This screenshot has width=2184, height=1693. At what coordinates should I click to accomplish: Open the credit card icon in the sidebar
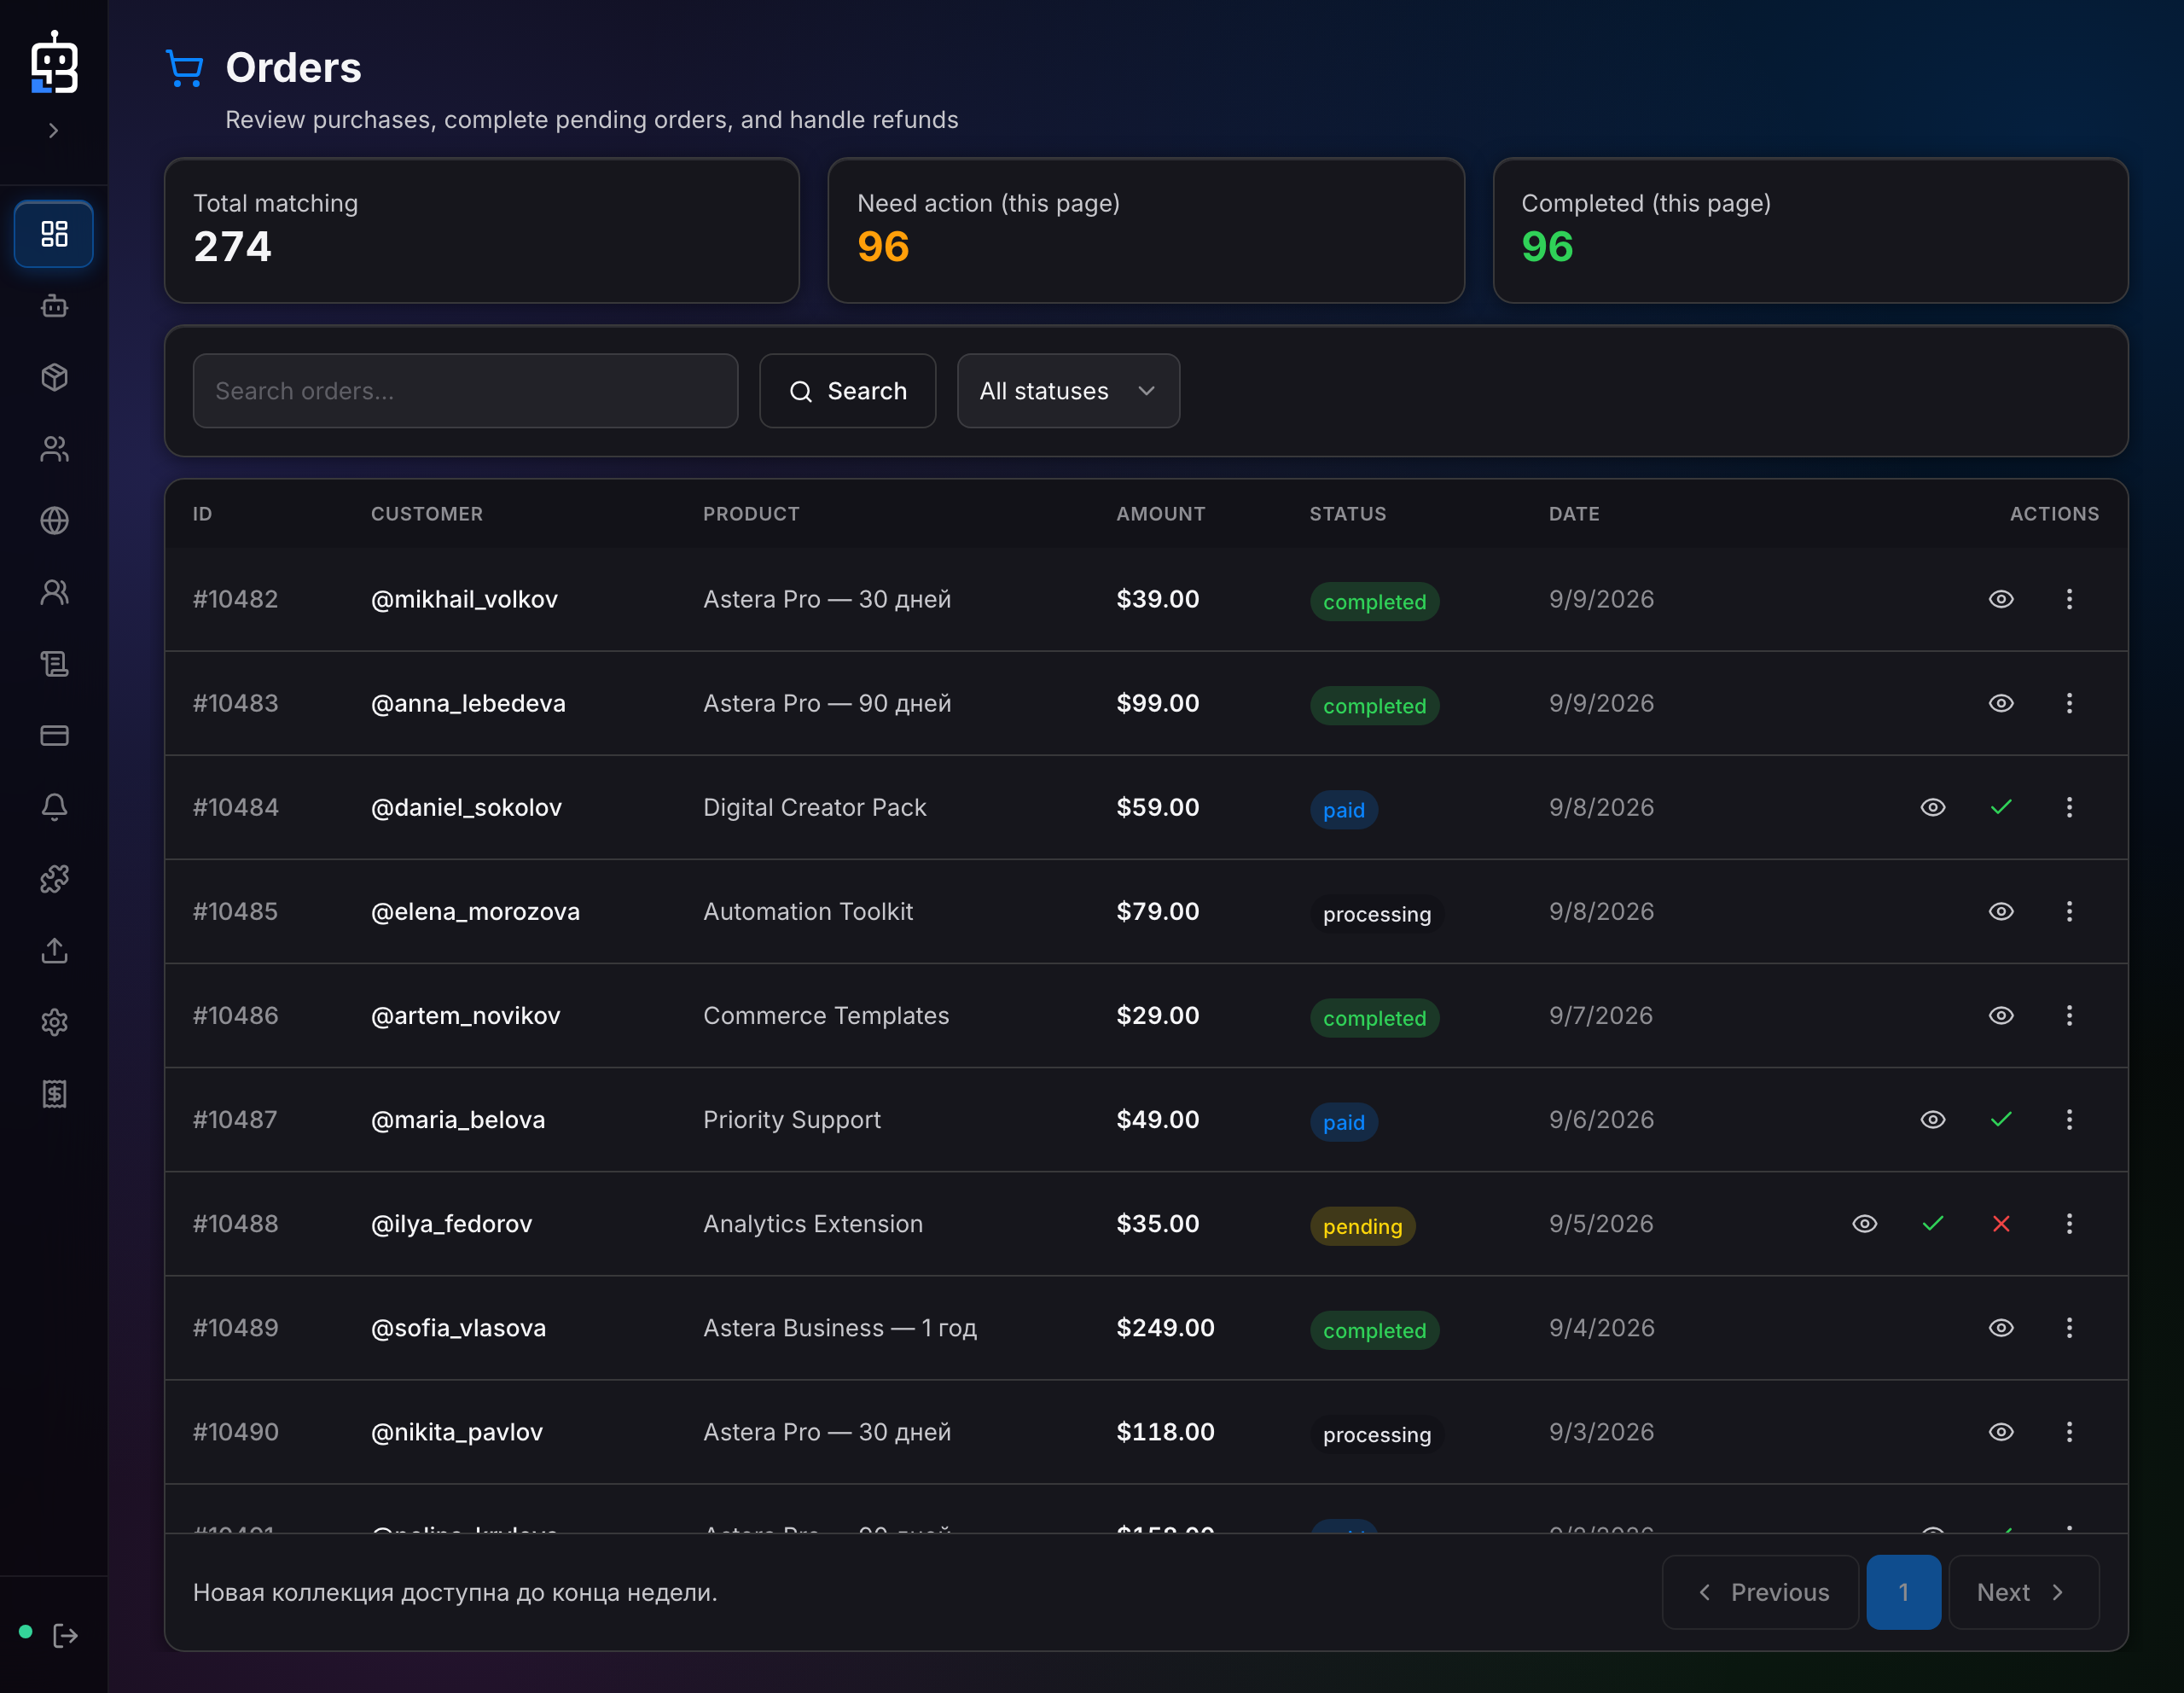pos(54,736)
